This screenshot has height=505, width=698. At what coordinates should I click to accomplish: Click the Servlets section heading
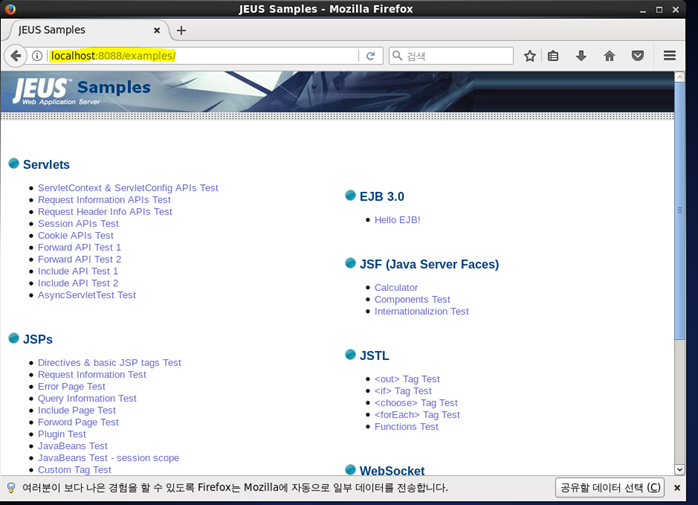(x=46, y=165)
